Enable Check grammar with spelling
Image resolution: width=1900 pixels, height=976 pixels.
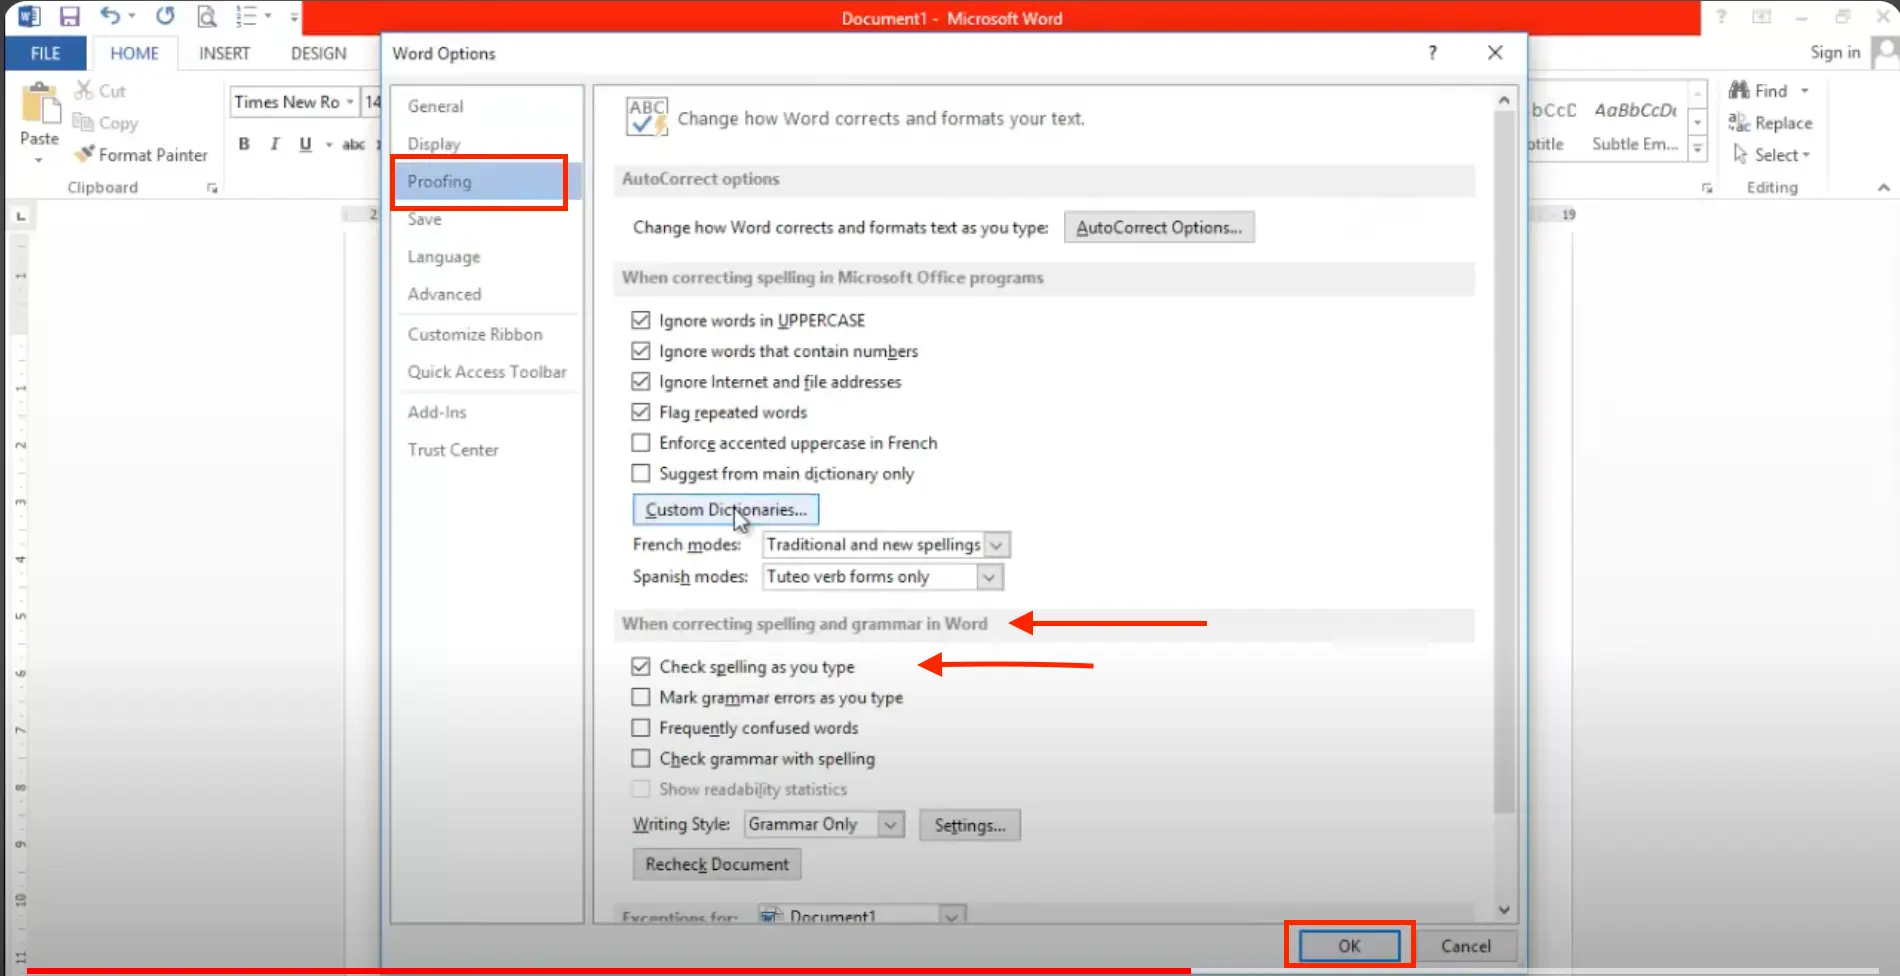(641, 758)
